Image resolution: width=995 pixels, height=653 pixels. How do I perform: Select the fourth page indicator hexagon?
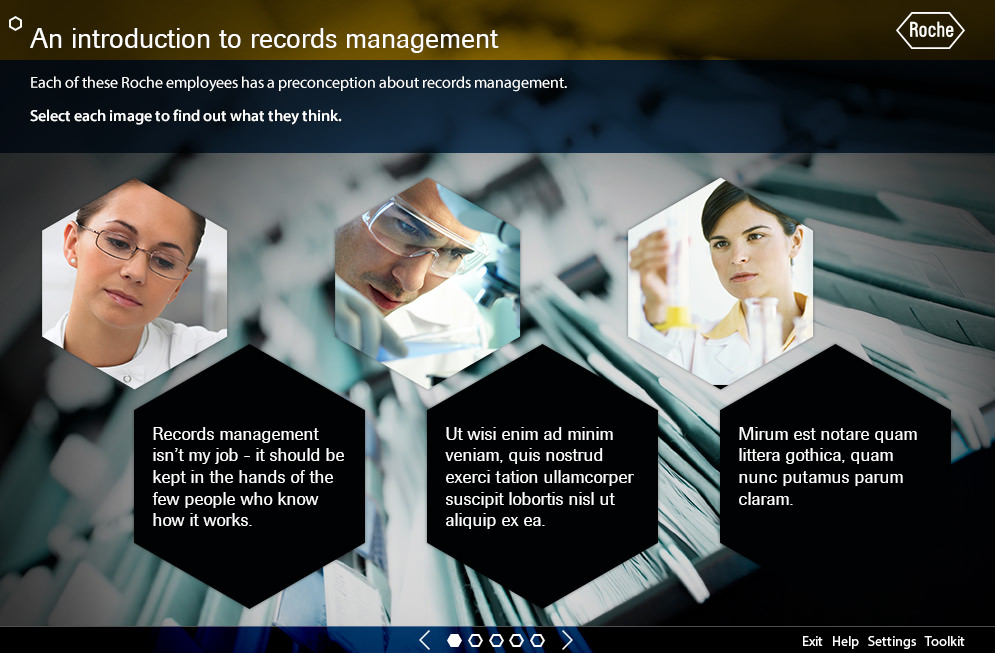tap(517, 640)
